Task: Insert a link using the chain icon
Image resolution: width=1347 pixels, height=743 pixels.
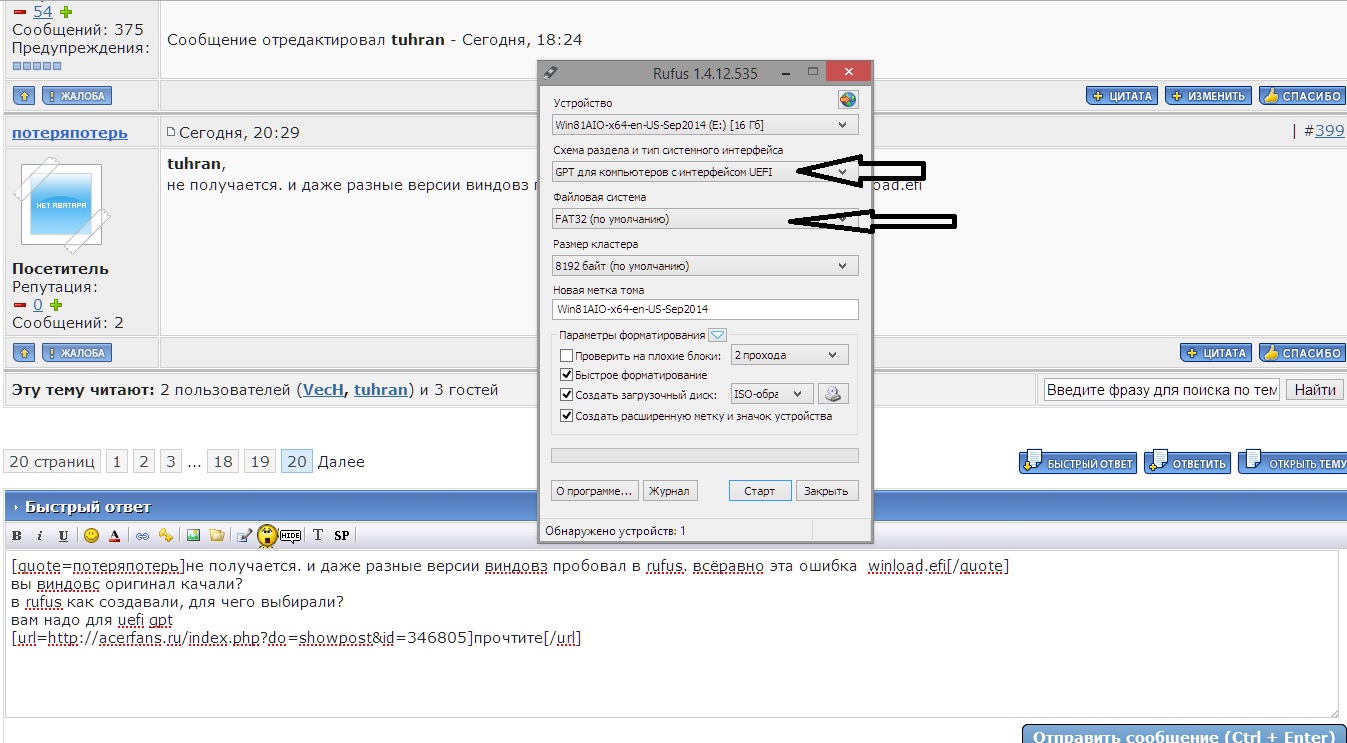Action: (x=142, y=536)
